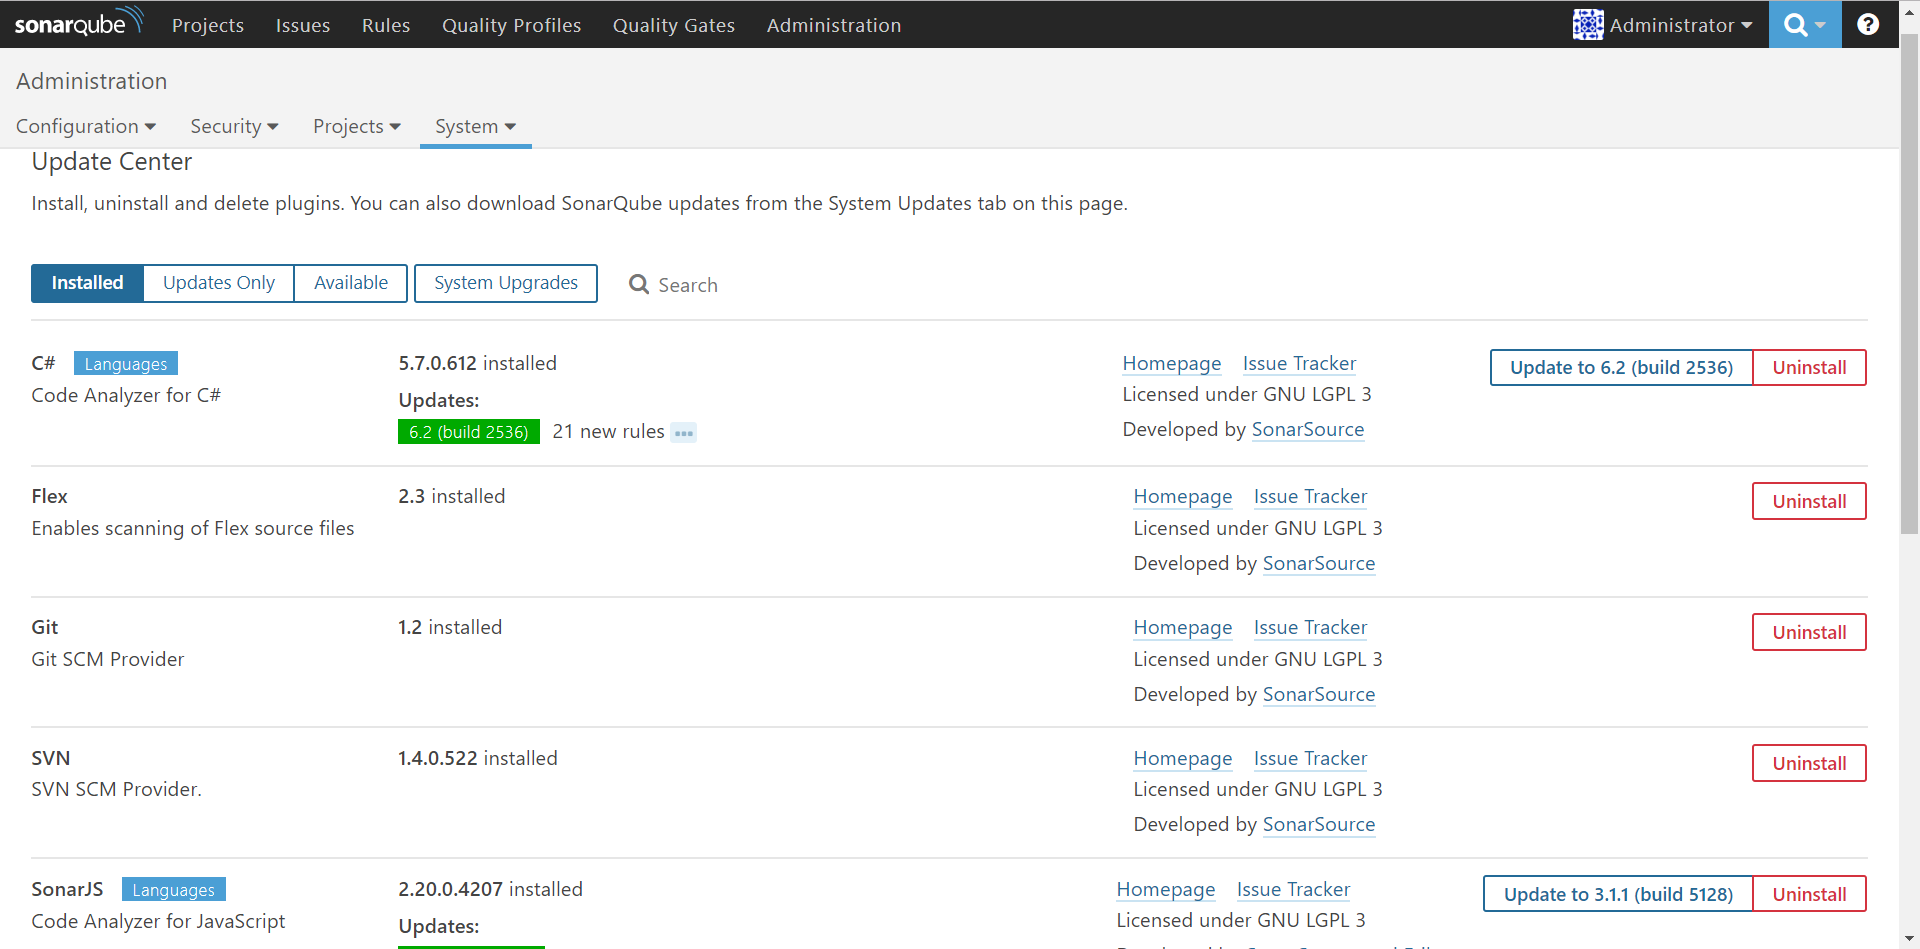Open the Projects admin dropdown menu
The image size is (1920, 949).
pos(357,126)
